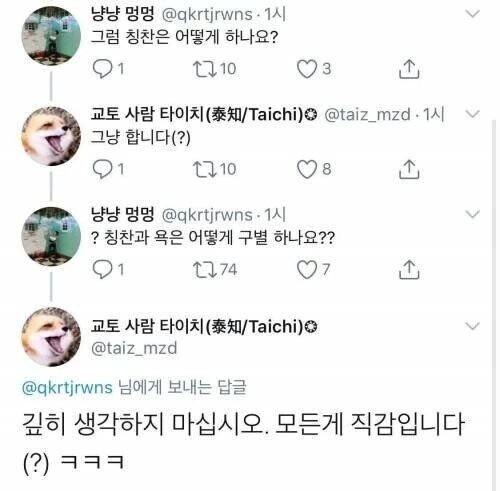This screenshot has width=500, height=491.
Task: Reply to the 그냥 합니다(?) tweet
Action: tap(103, 169)
